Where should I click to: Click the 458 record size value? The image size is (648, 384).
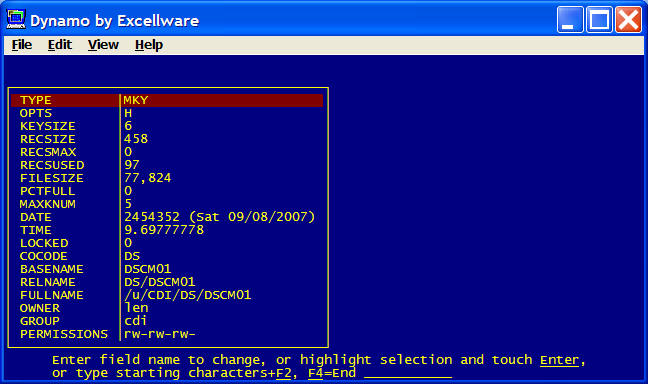[136, 139]
